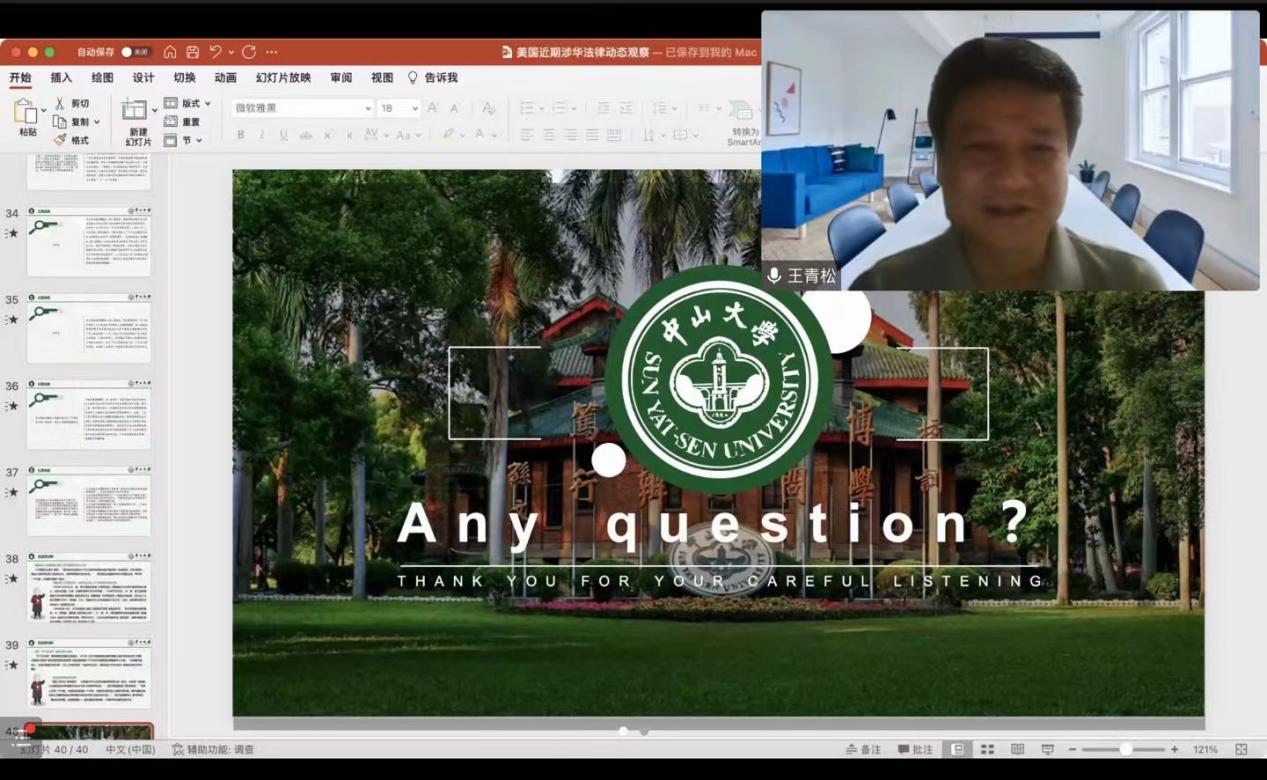This screenshot has height=780, width=1267.
Task: Click the decrease font size icon
Action: pyautogui.click(x=455, y=108)
